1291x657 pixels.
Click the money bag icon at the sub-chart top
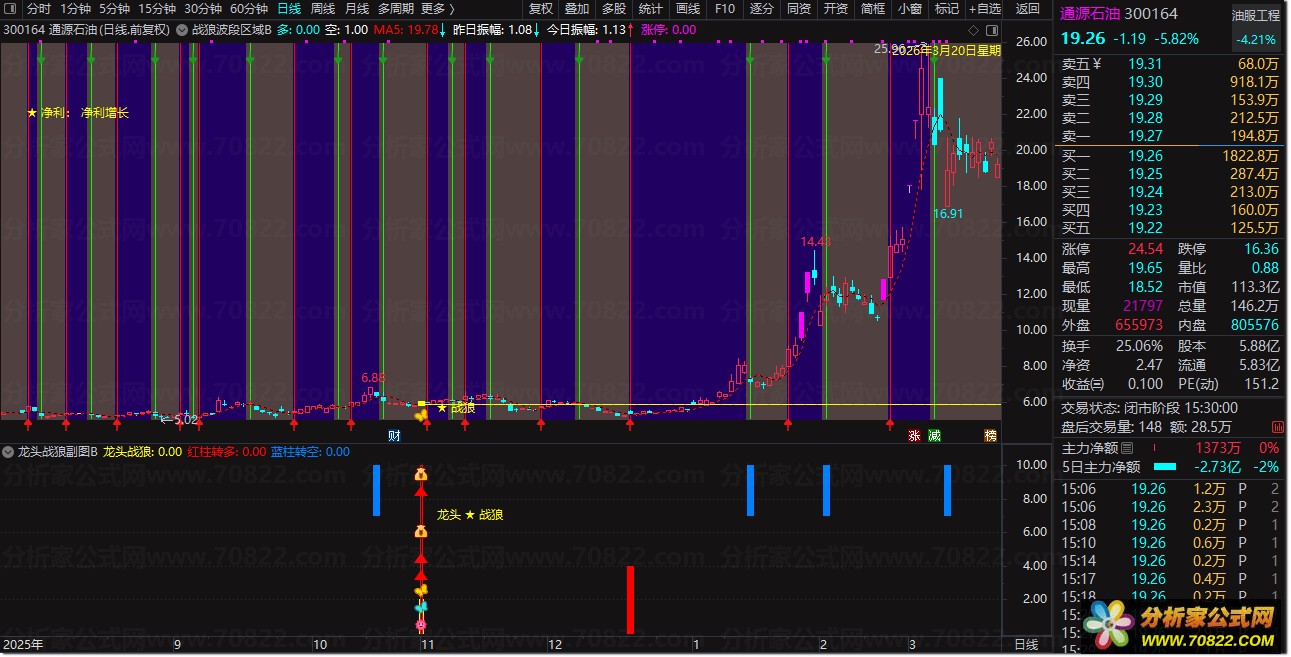(x=421, y=474)
